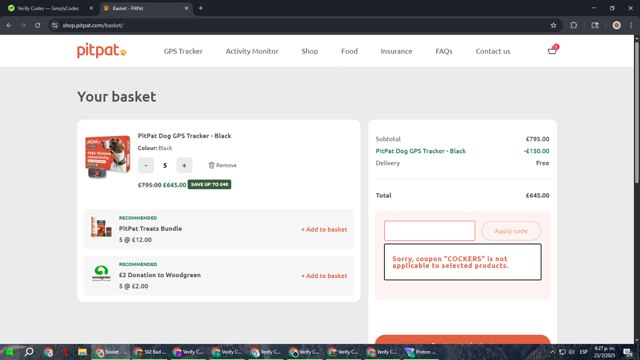Show hidden system tray icons
Viewport: 640px width, 360px height.
pos(552,352)
